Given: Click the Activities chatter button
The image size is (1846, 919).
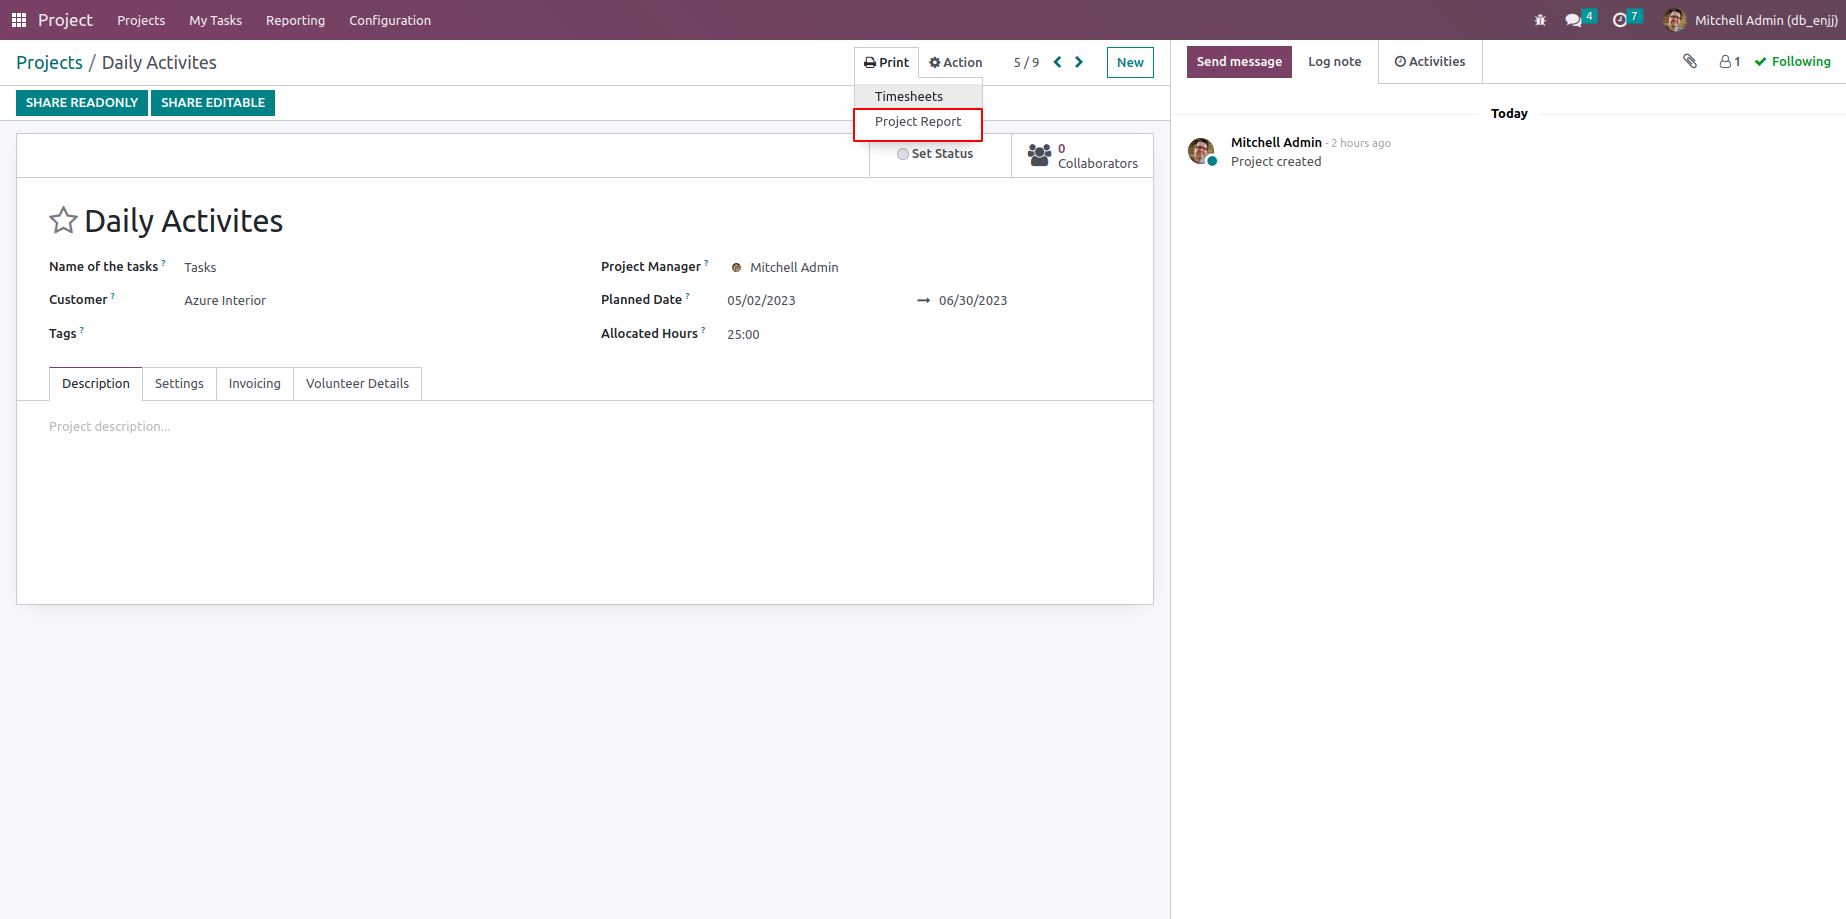Looking at the screenshot, I should point(1430,62).
